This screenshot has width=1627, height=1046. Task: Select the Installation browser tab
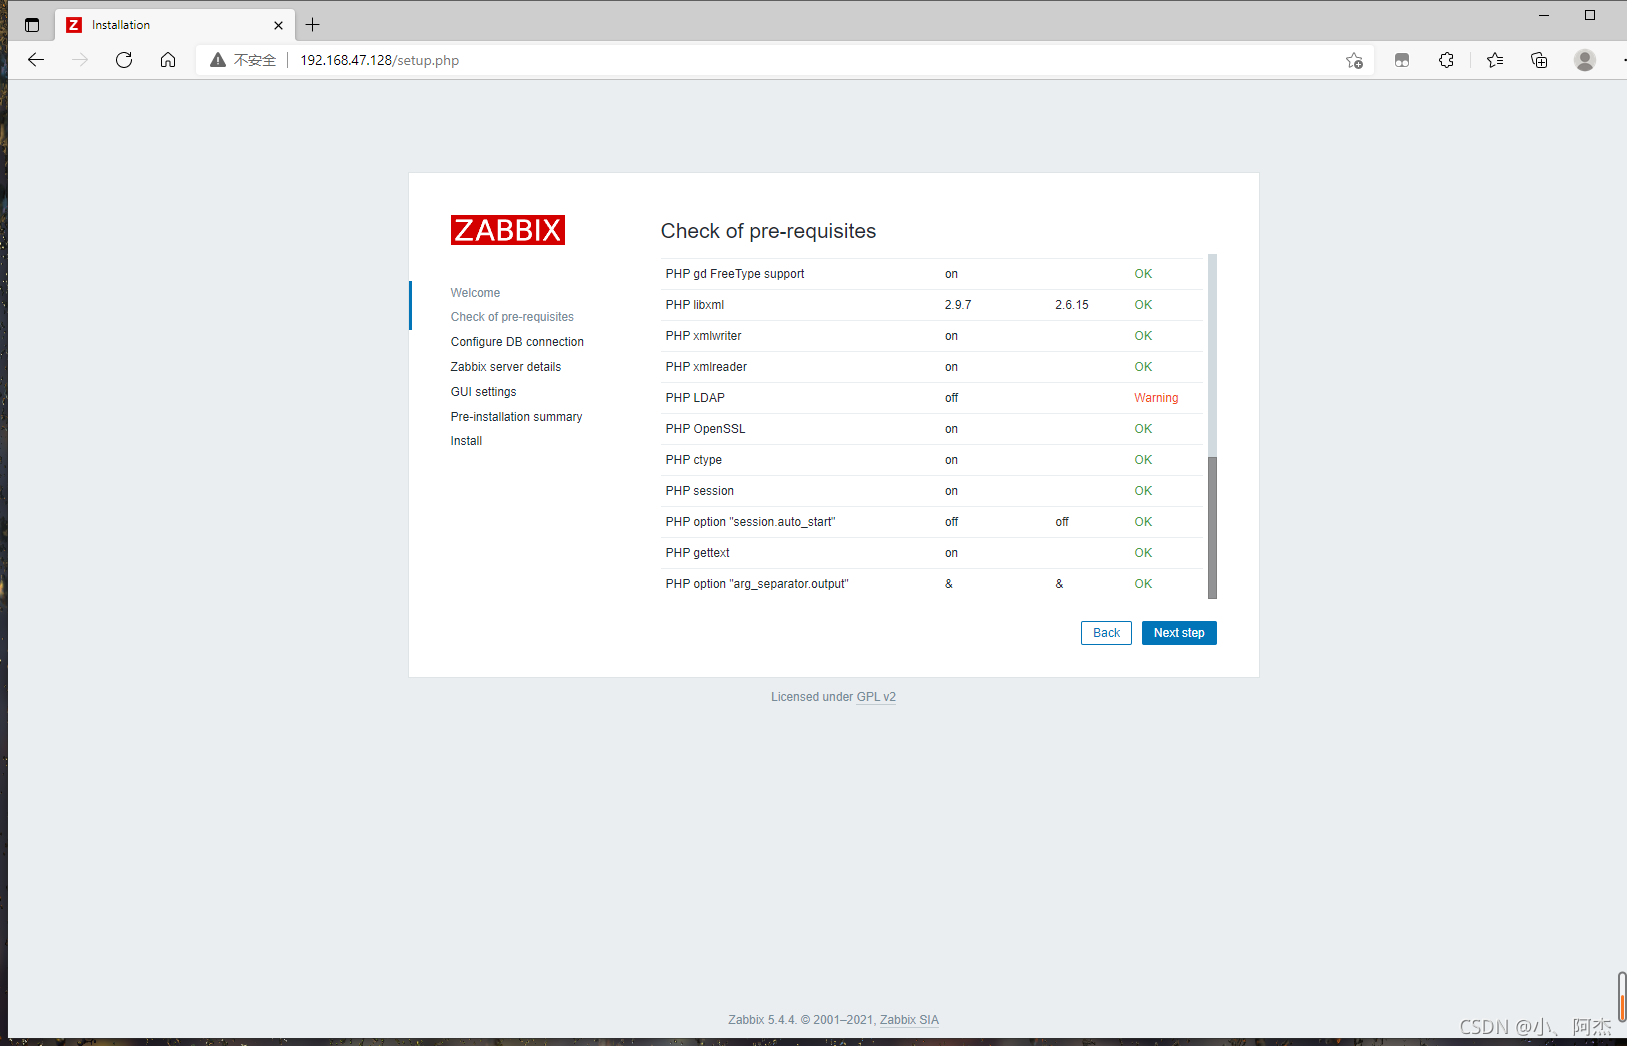pyautogui.click(x=175, y=25)
